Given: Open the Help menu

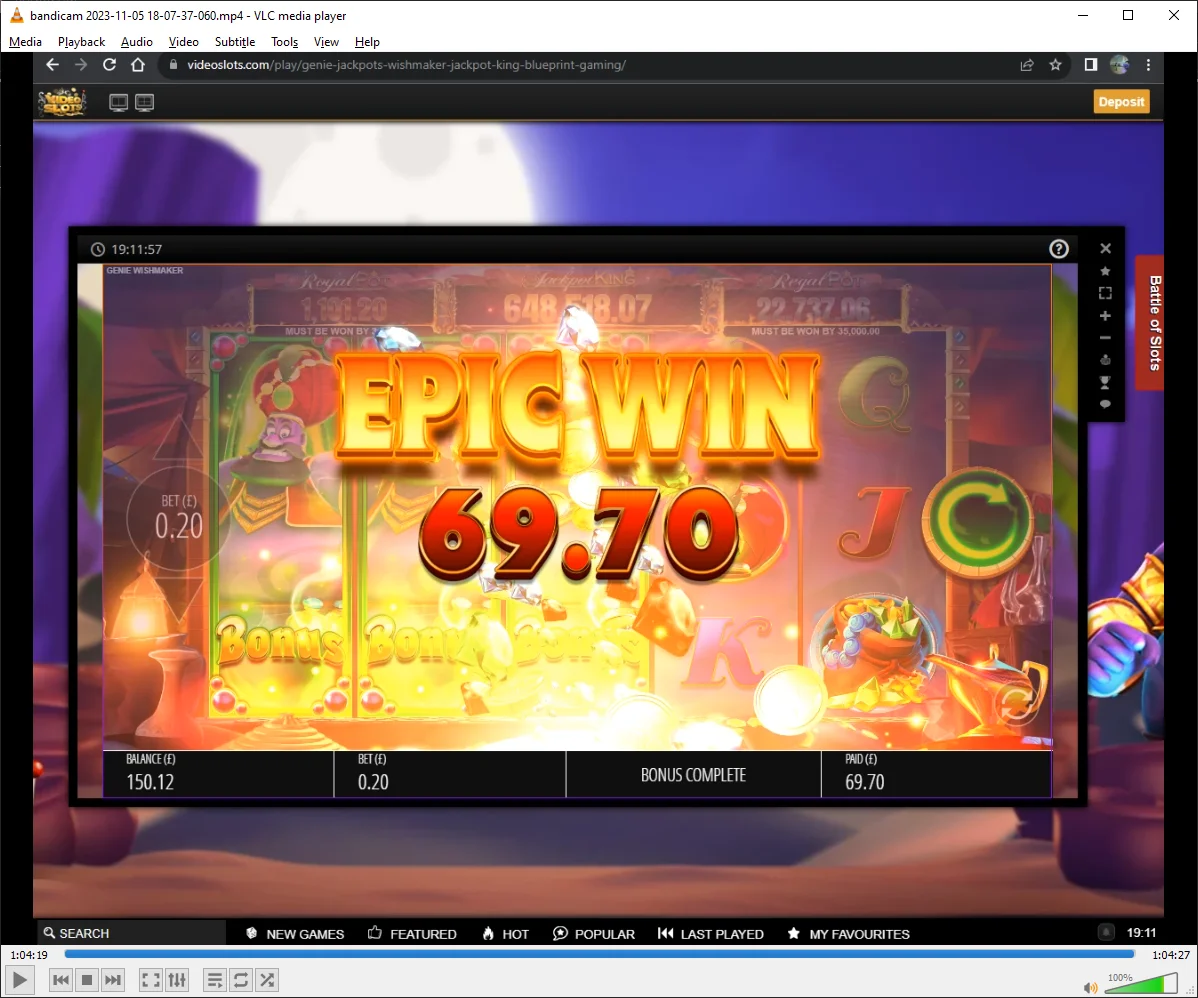Looking at the screenshot, I should [367, 42].
